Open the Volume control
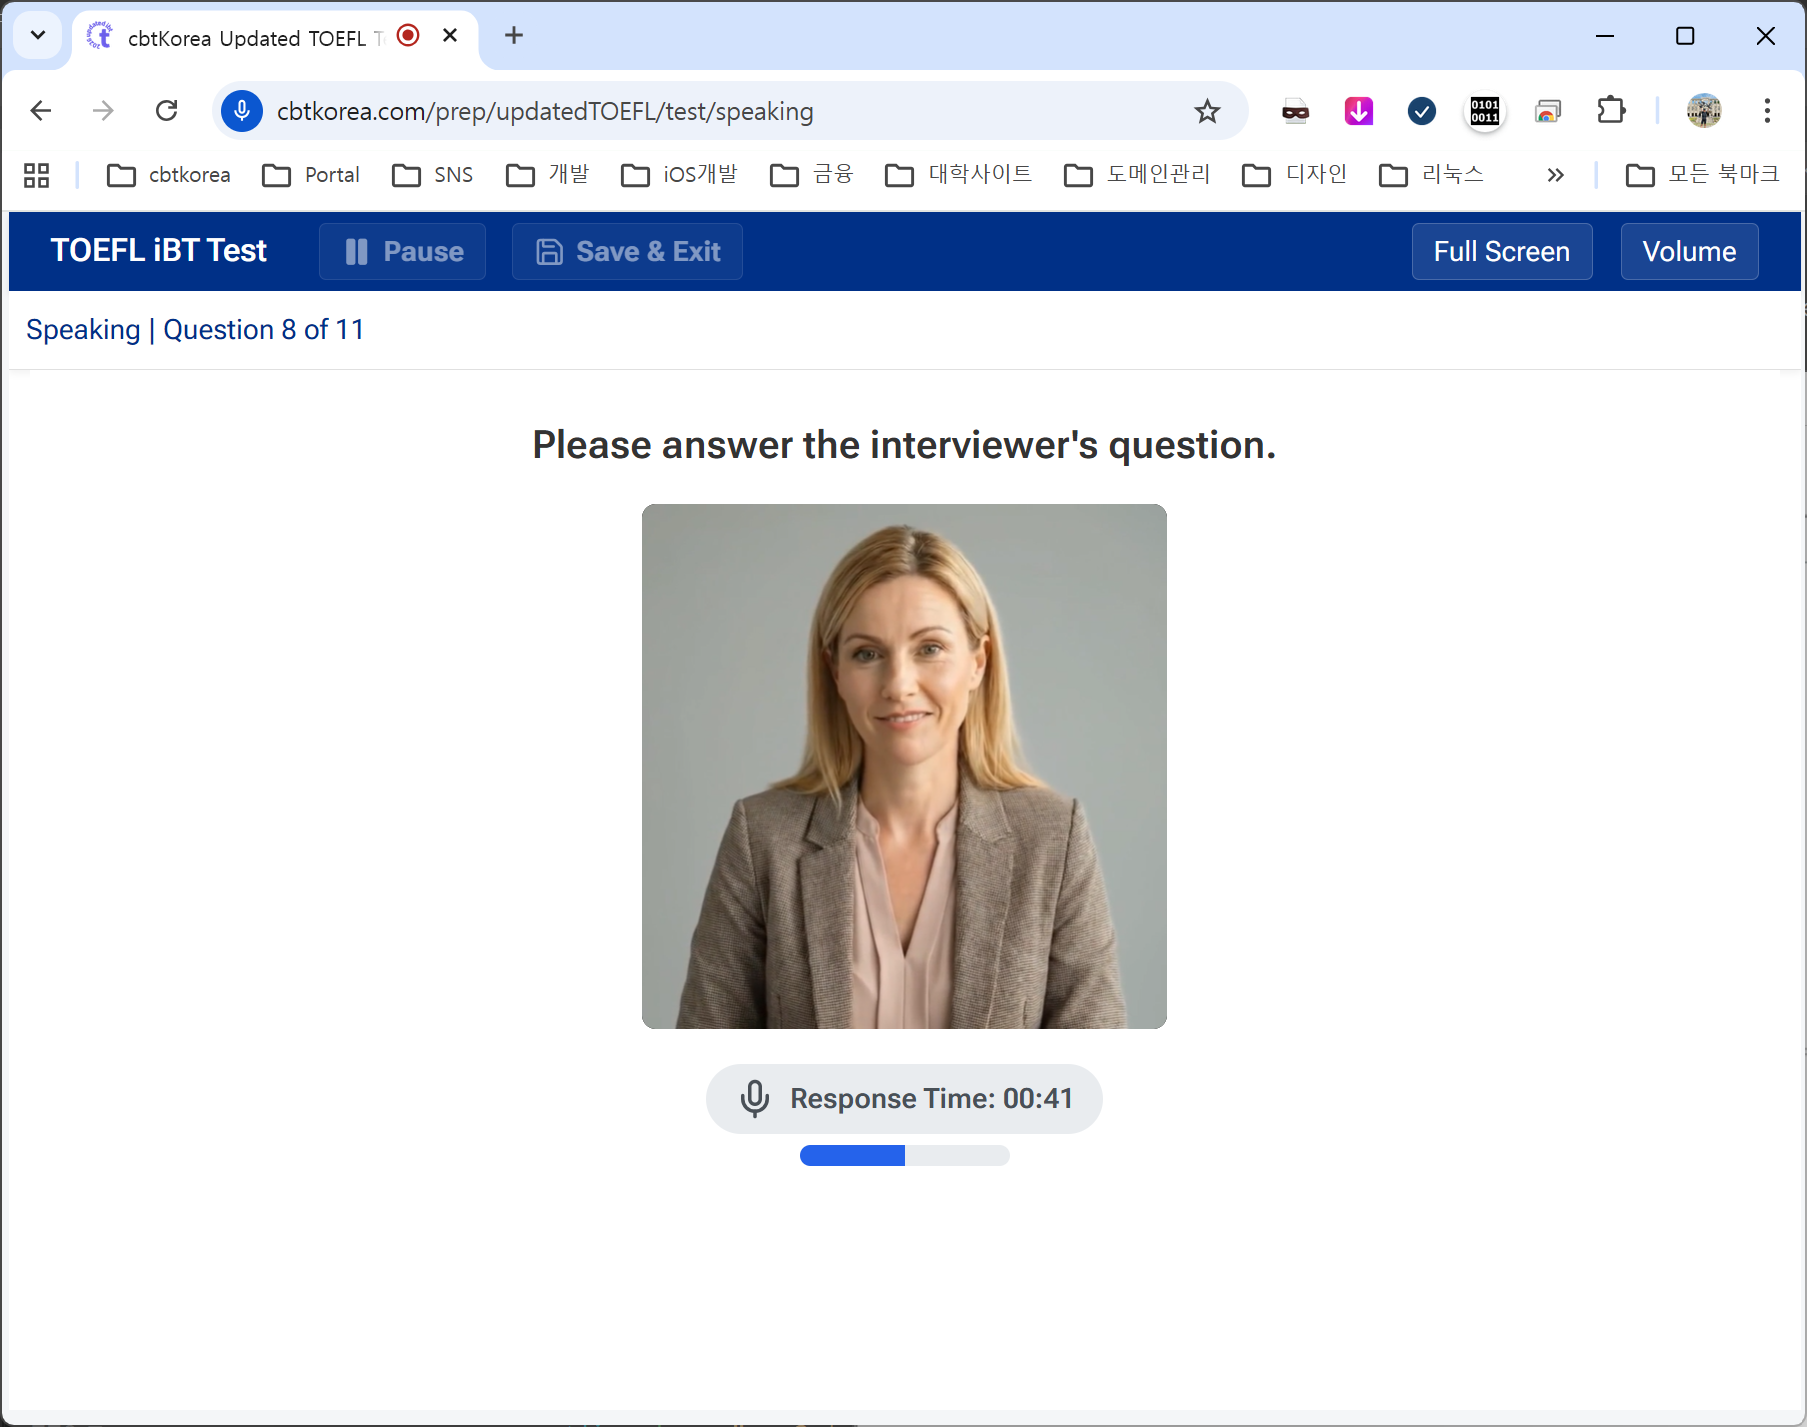The width and height of the screenshot is (1807, 1427). coord(1688,252)
